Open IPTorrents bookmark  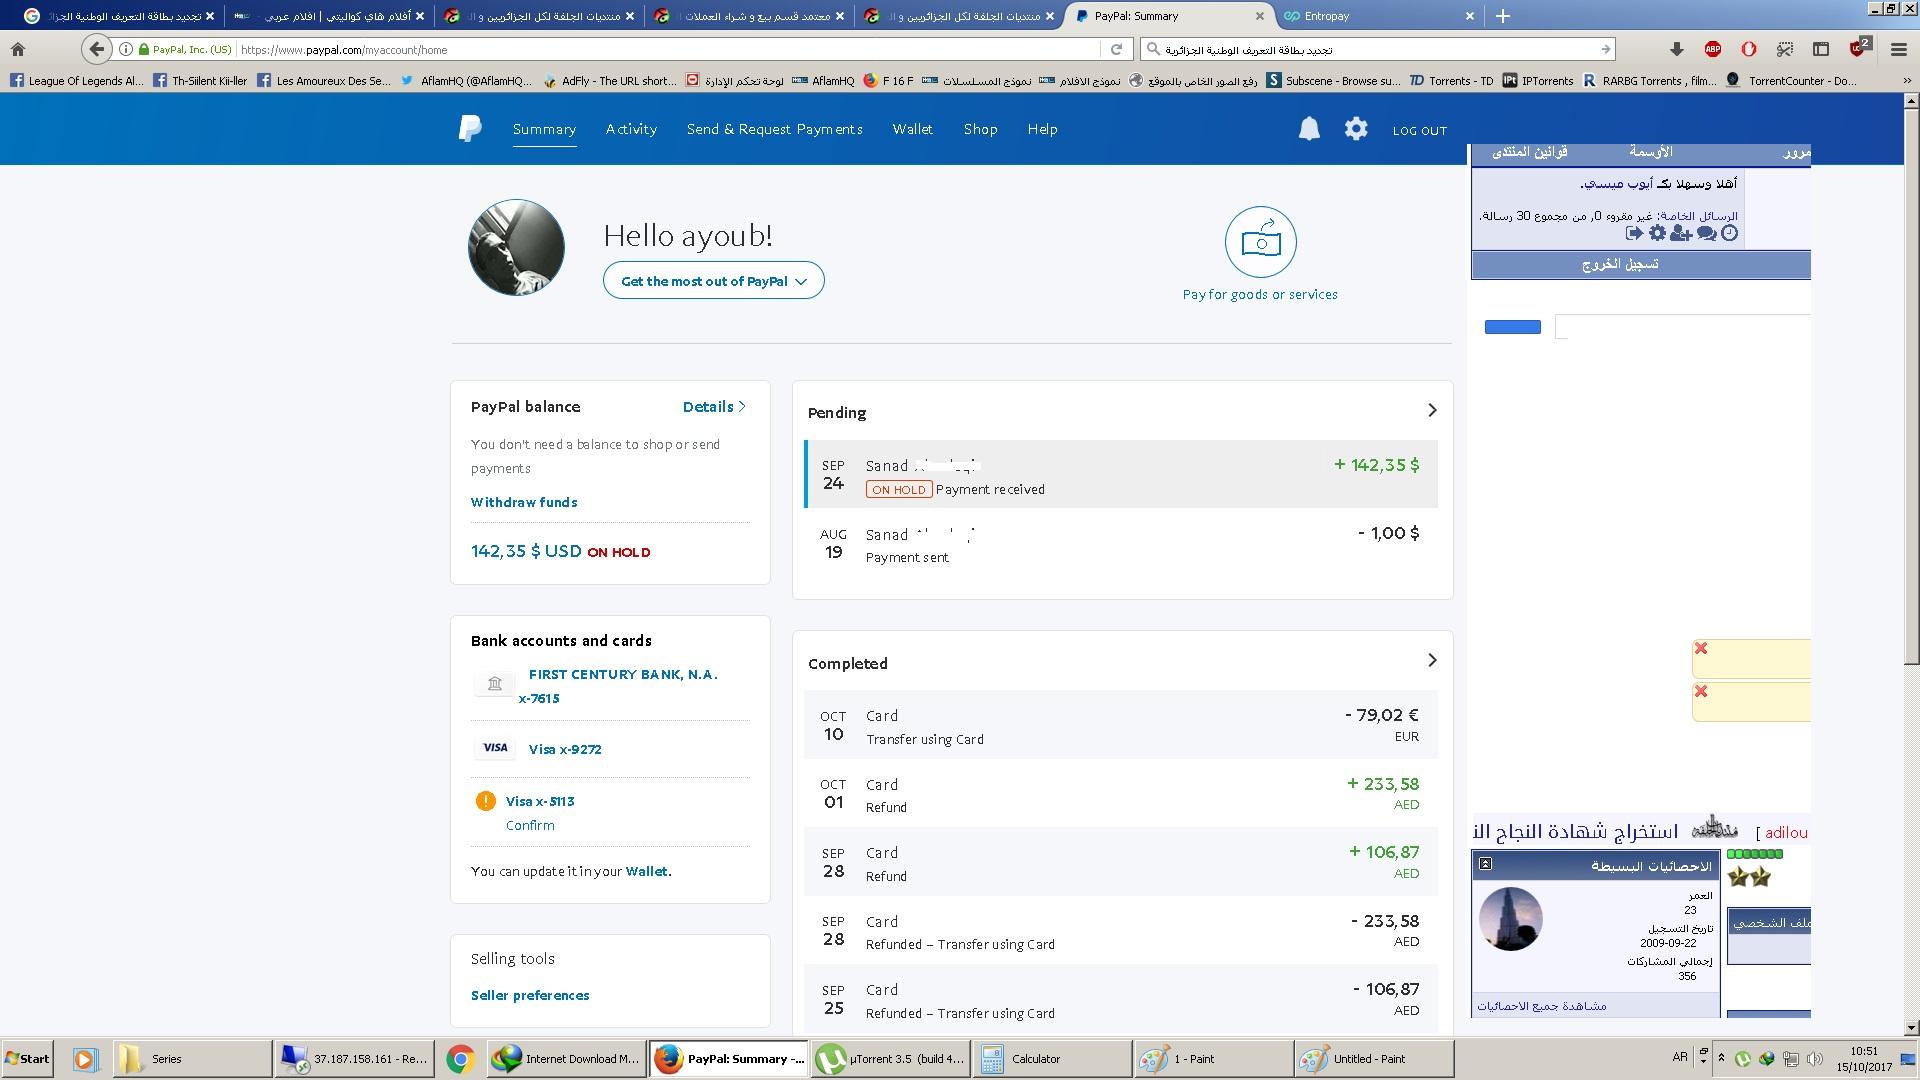click(x=1538, y=81)
